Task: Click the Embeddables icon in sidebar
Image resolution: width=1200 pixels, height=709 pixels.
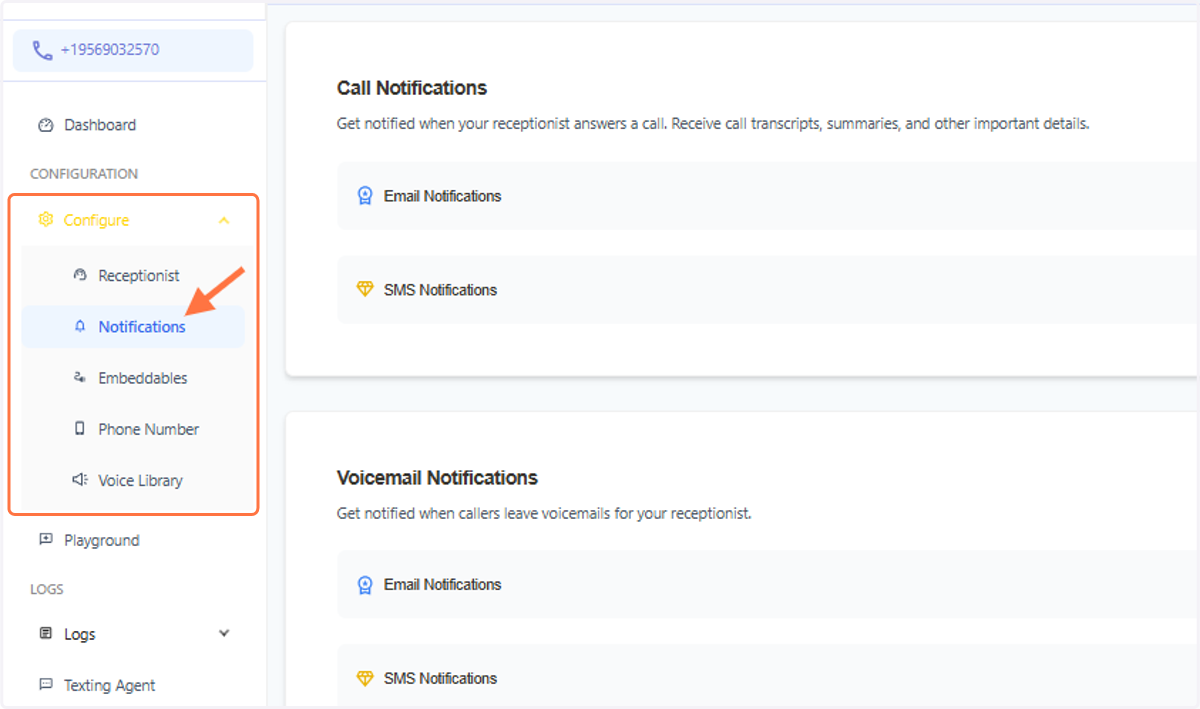Action: (x=80, y=377)
